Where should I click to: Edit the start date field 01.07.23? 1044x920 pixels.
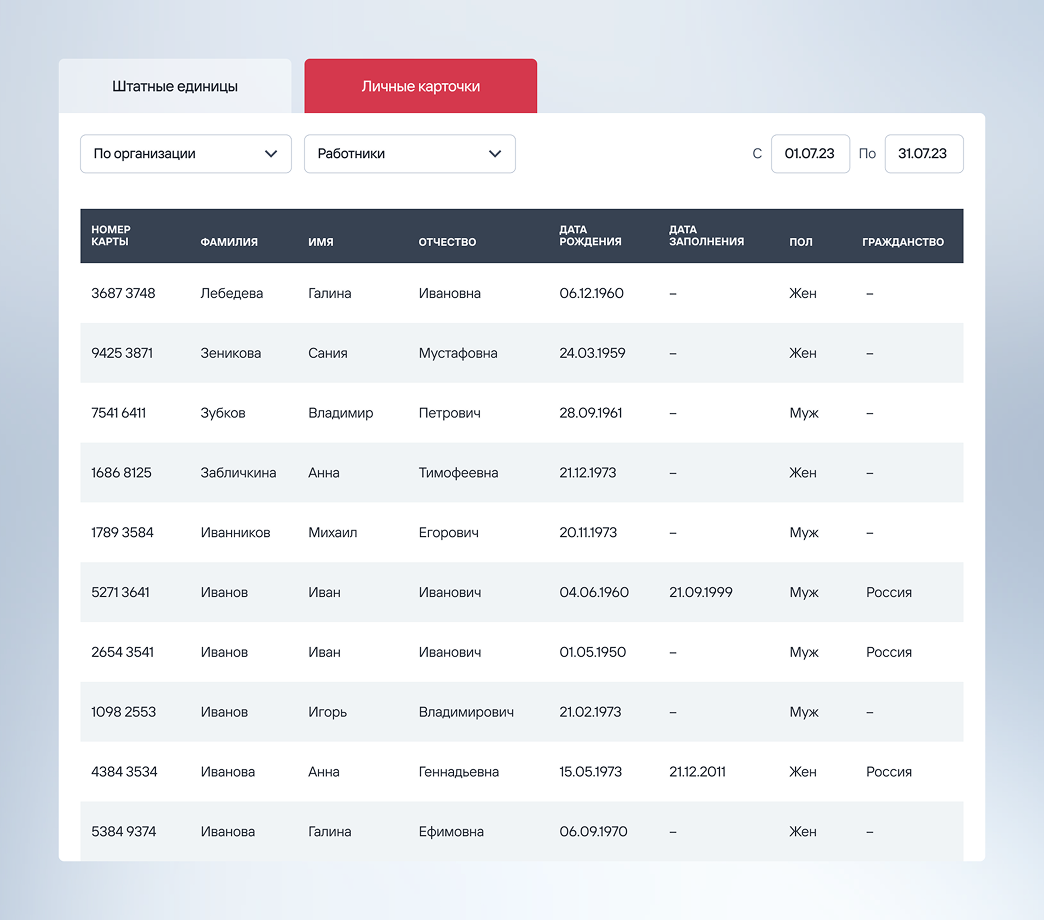point(810,154)
